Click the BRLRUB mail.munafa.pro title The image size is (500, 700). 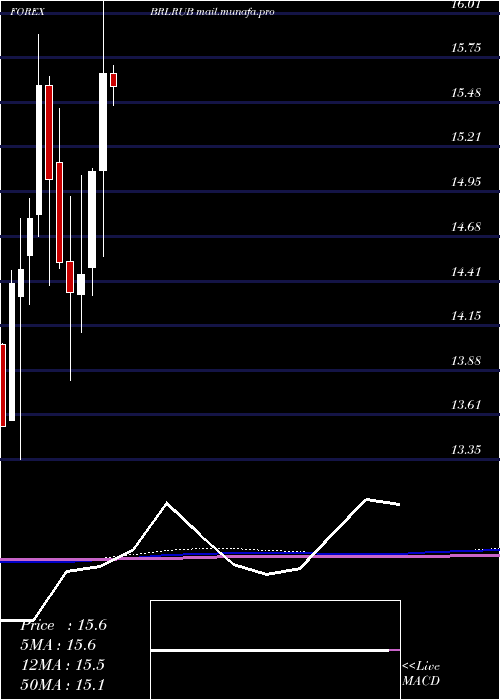pyautogui.click(x=212, y=12)
